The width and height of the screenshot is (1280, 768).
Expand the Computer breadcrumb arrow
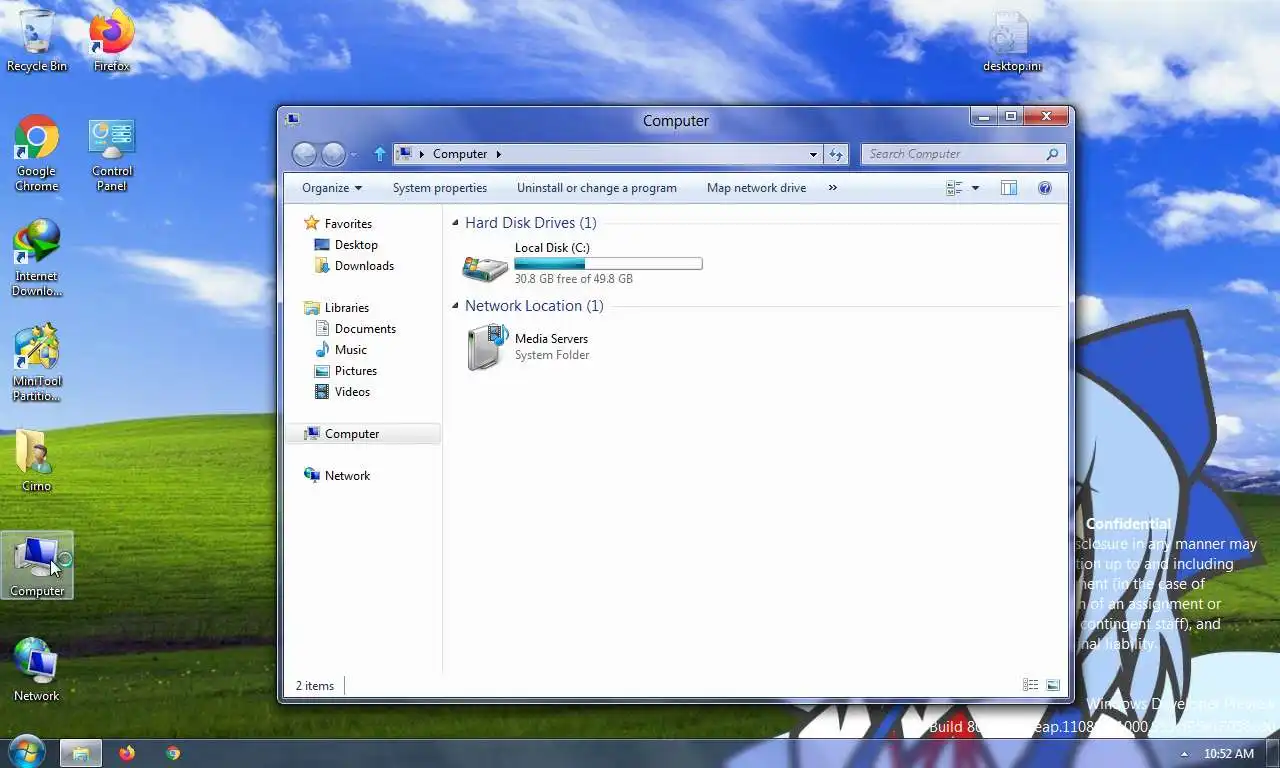pos(498,154)
